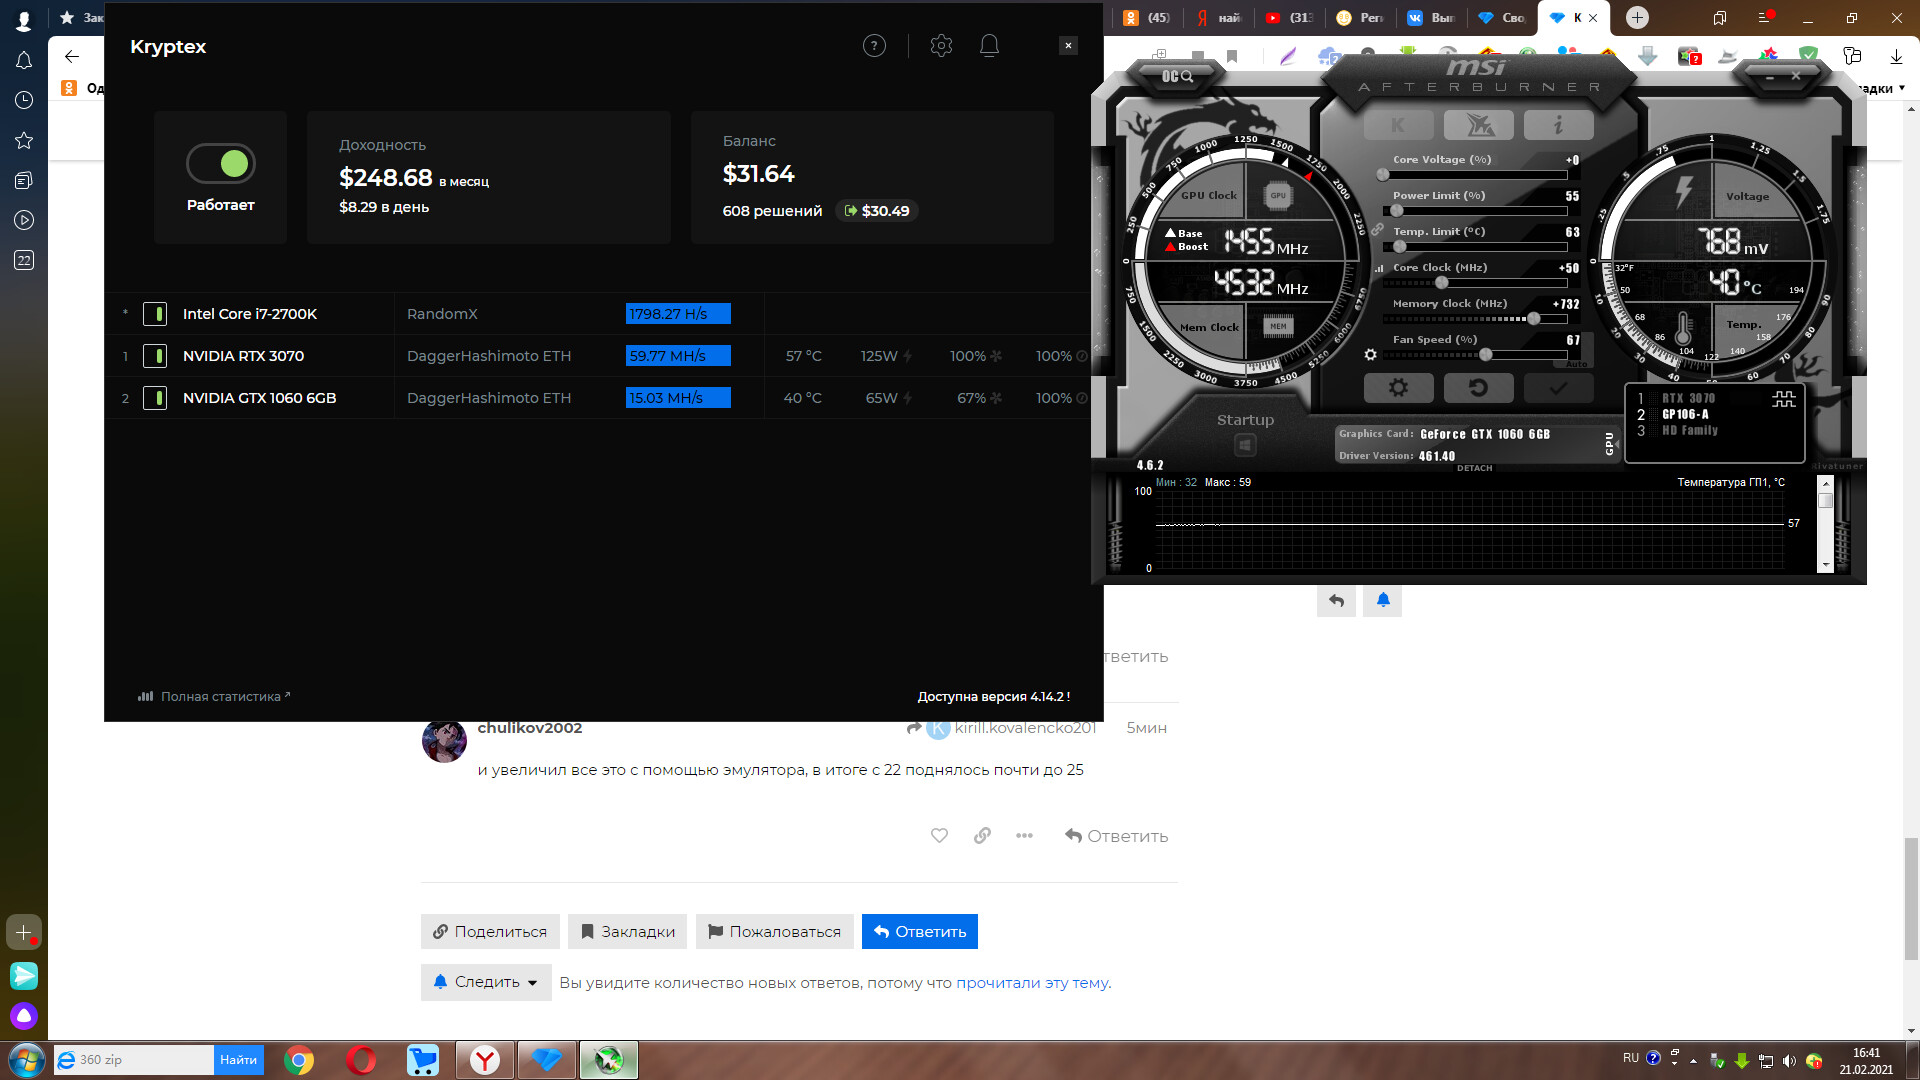Open Полная статистика link
1920x1080 pixels.
coord(220,697)
